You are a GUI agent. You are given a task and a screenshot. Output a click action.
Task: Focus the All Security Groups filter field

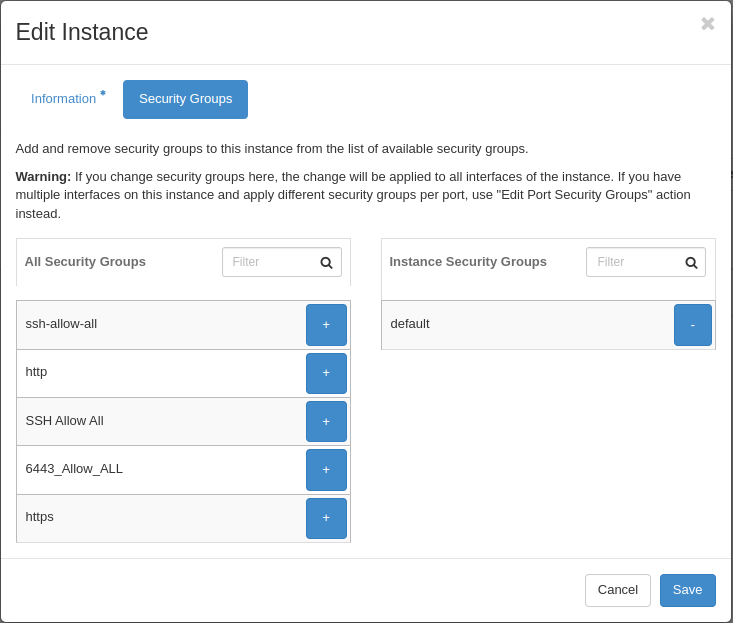(268, 262)
